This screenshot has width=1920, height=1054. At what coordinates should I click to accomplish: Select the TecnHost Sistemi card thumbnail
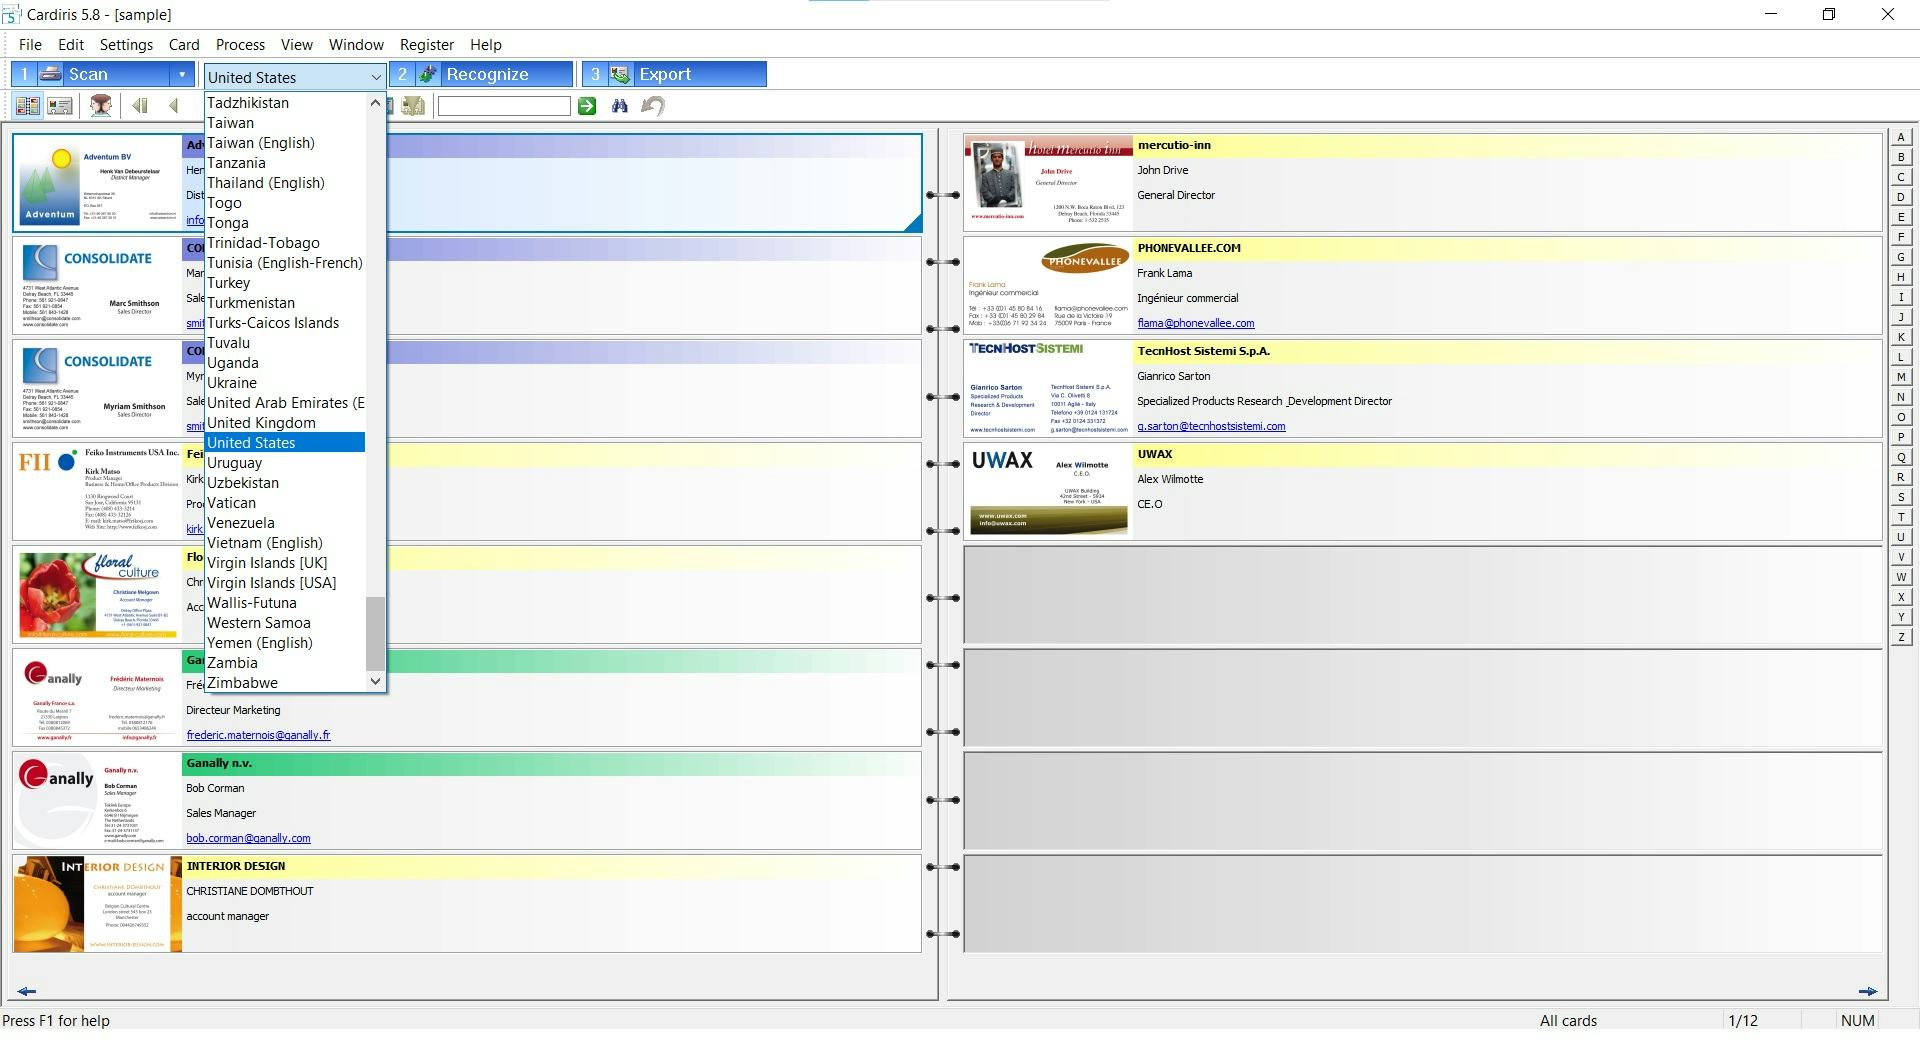(1049, 389)
